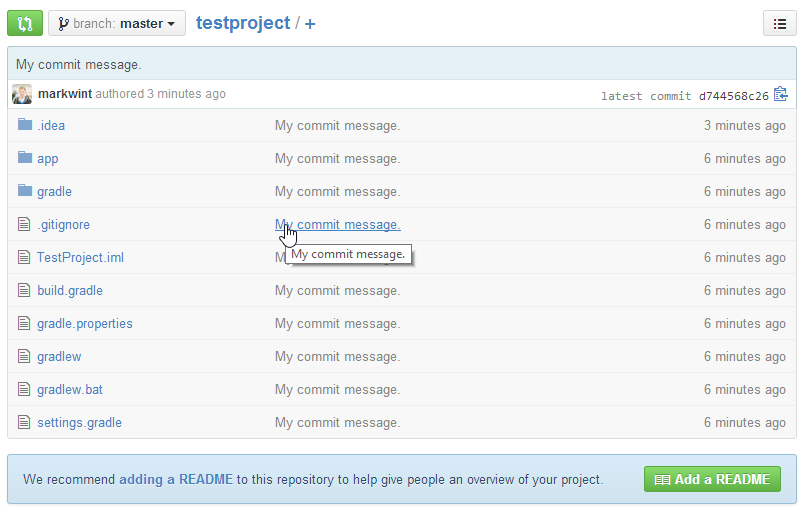The height and width of the screenshot is (516, 807).
Task: Open the settings.gradle file
Action: point(79,422)
